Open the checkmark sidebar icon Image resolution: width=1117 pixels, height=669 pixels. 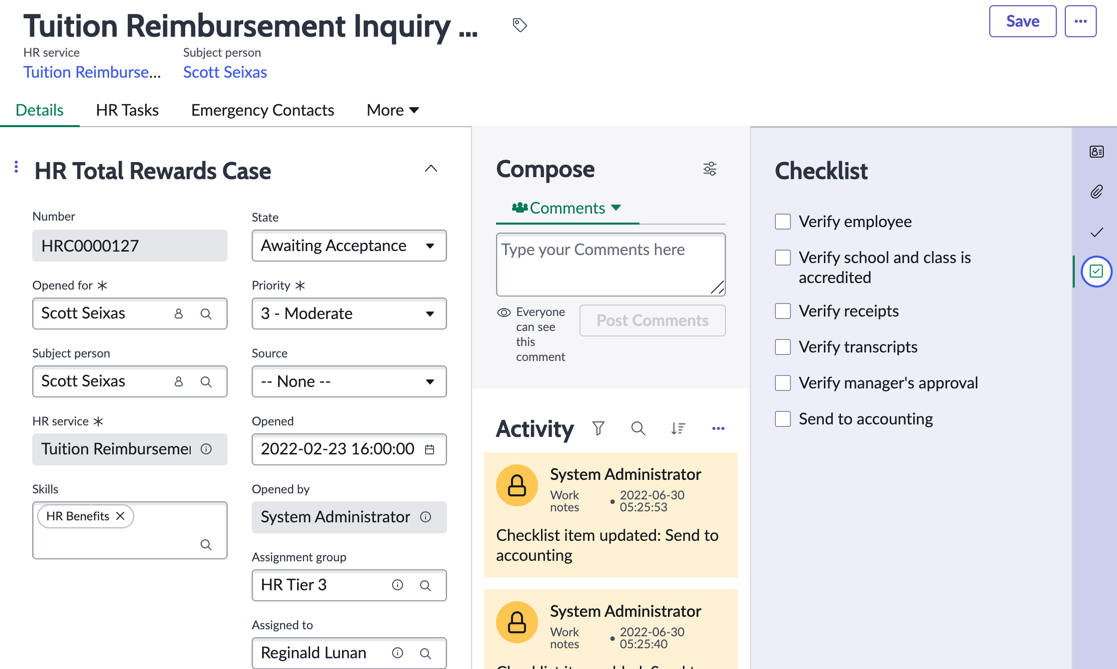pos(1096,232)
